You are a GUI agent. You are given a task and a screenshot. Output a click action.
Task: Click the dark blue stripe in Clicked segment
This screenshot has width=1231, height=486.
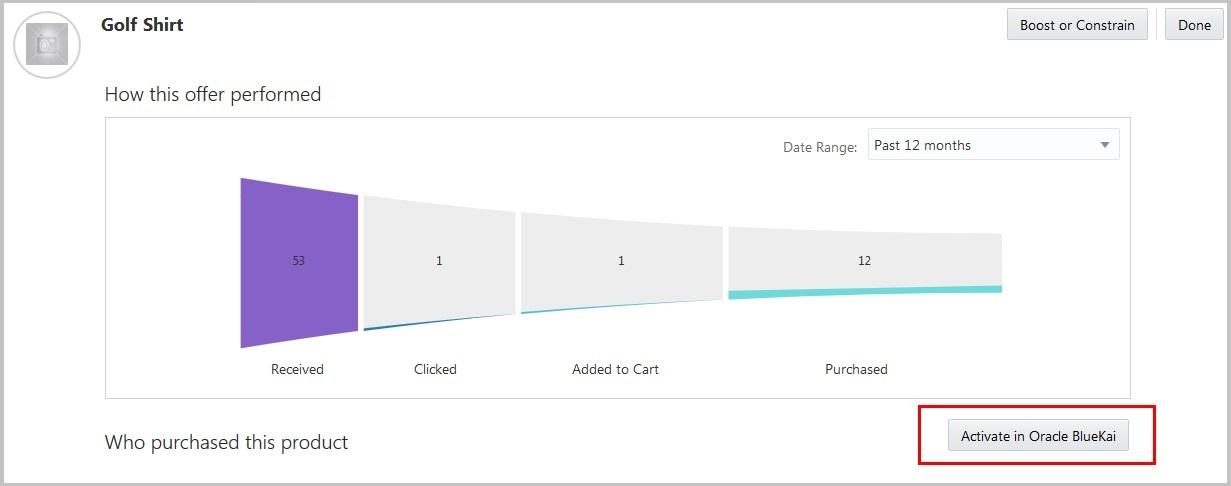coord(440,321)
